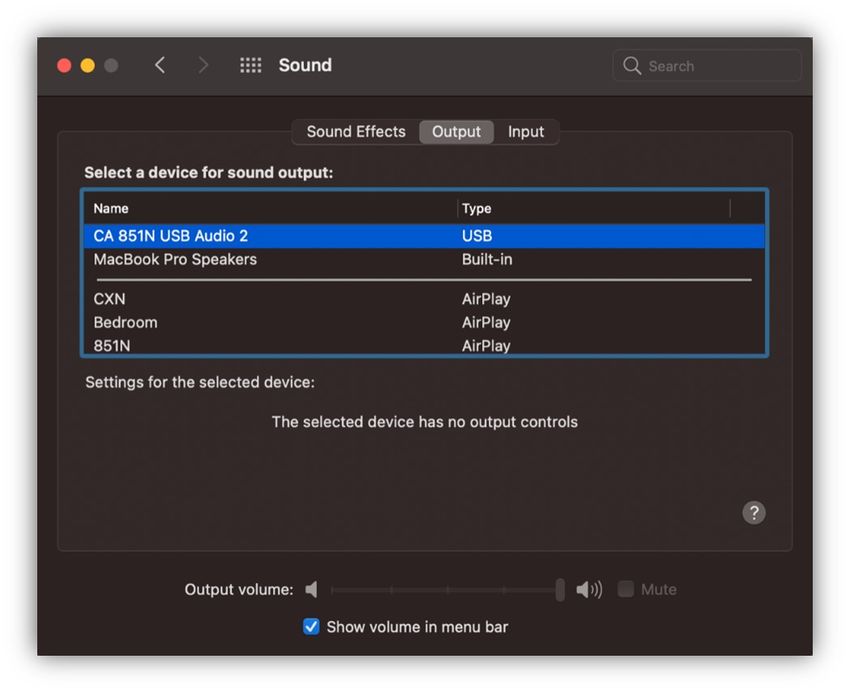Select MacBook Pro Speakers as output
Screen dimensions: 850x693
(175, 260)
